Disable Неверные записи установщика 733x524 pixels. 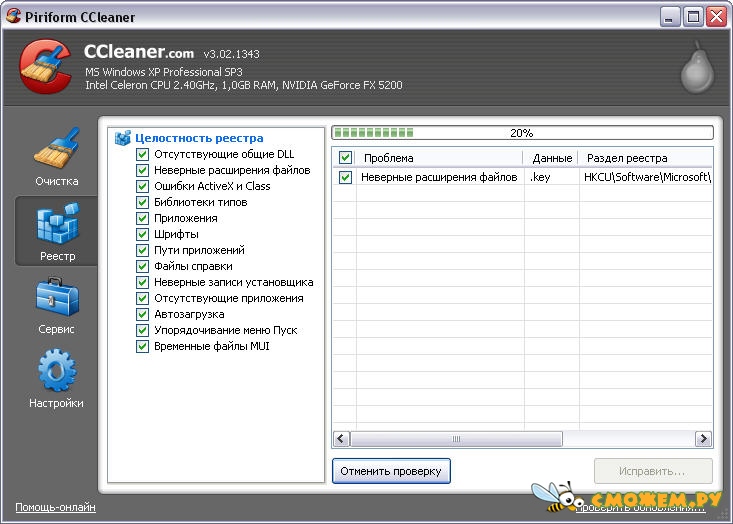(x=143, y=282)
